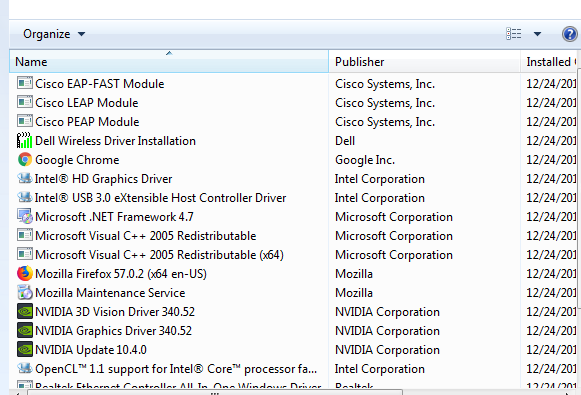
Task: Open the help question mark icon
Action: pyautogui.click(x=570, y=34)
